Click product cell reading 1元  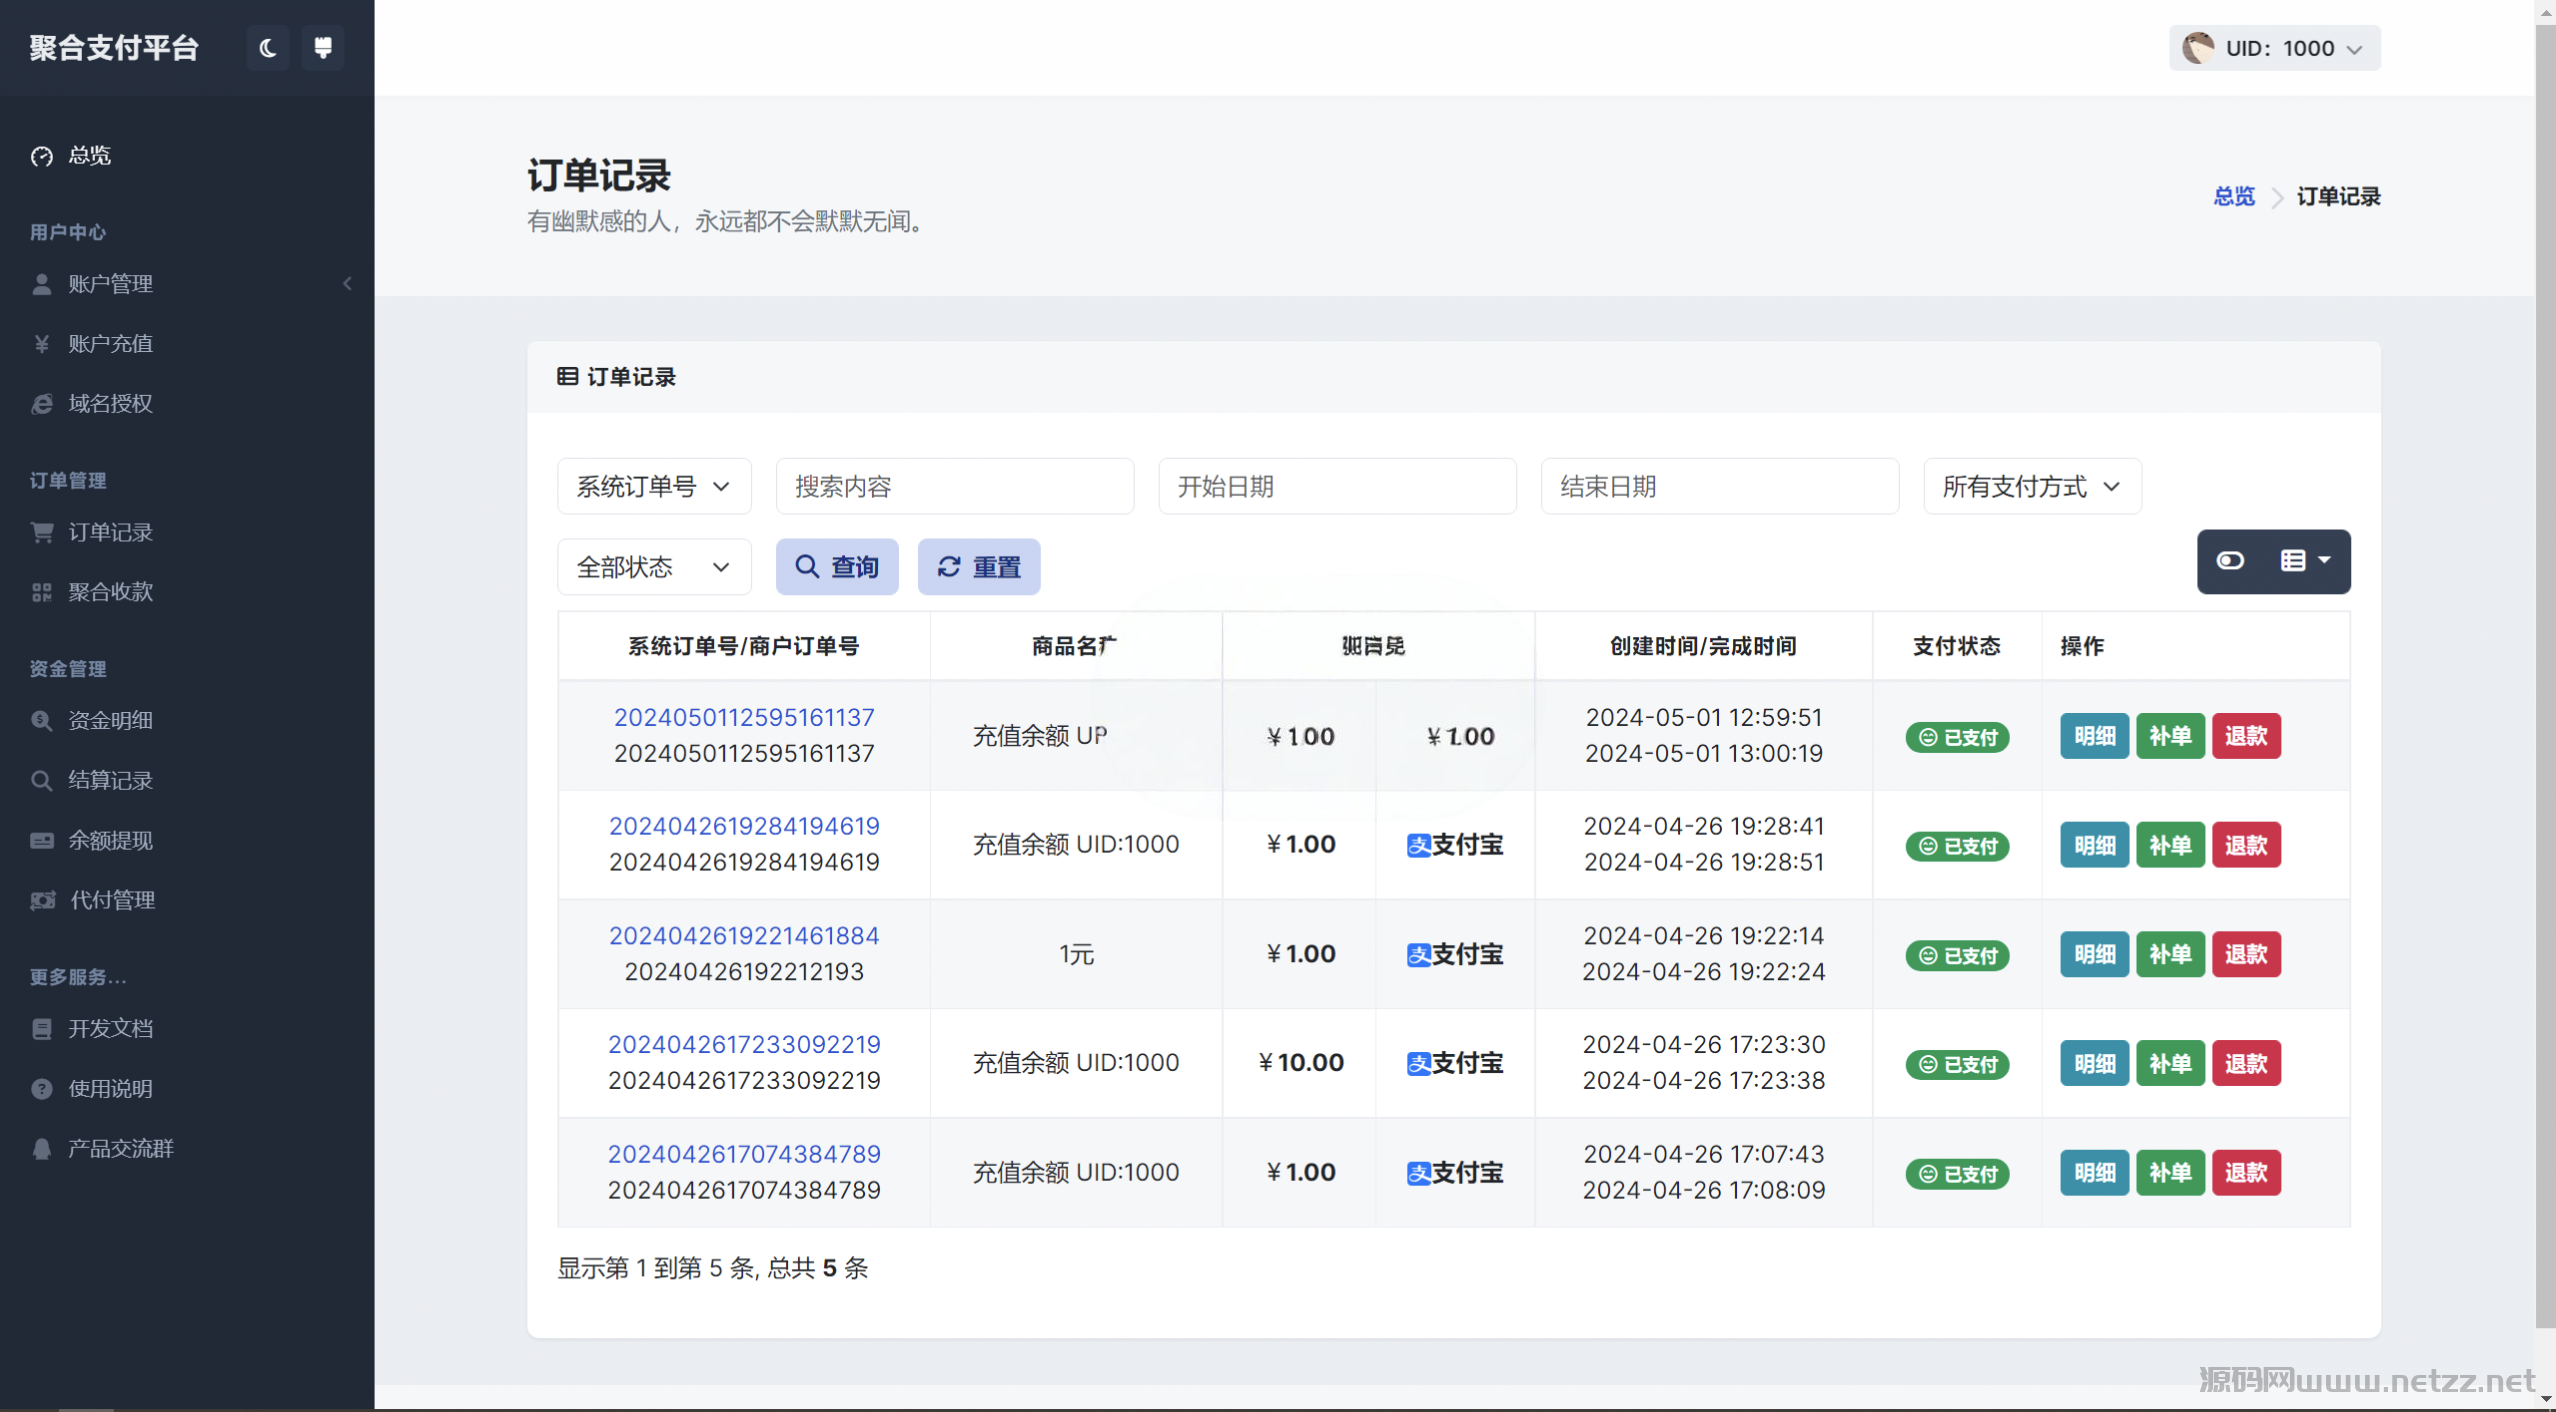pyautogui.click(x=1076, y=954)
